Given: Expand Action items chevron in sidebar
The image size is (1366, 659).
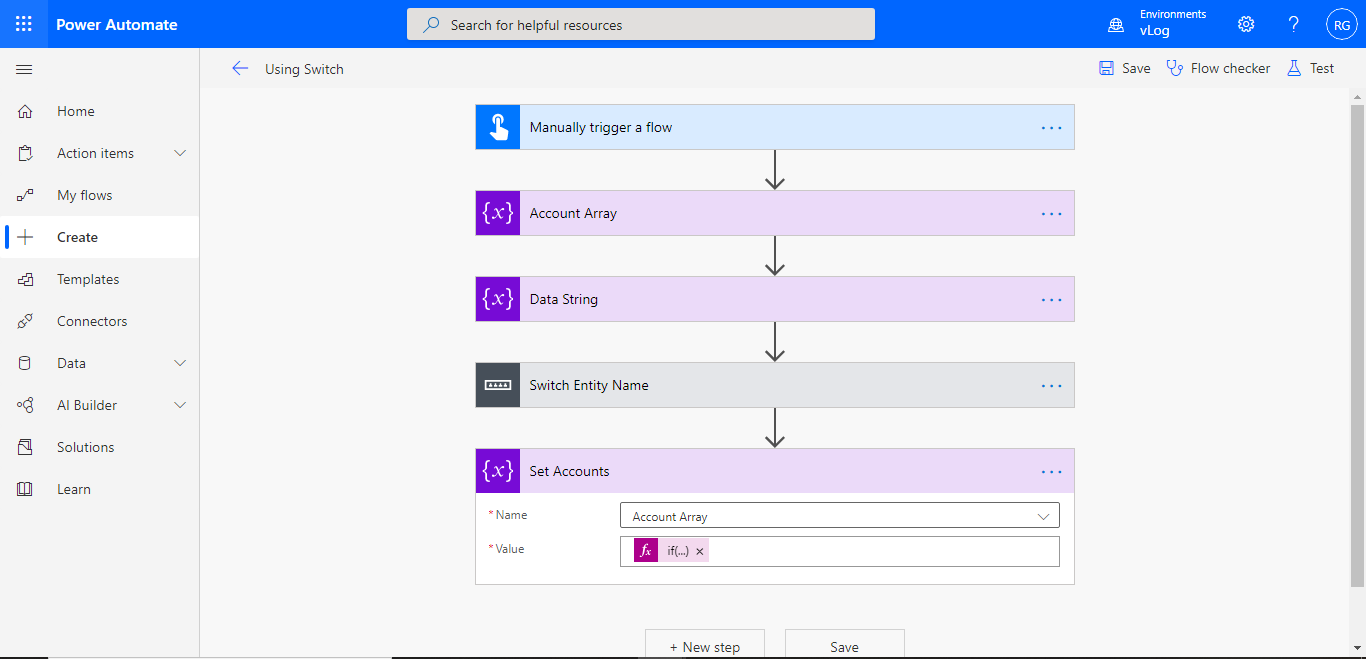Looking at the screenshot, I should point(180,153).
